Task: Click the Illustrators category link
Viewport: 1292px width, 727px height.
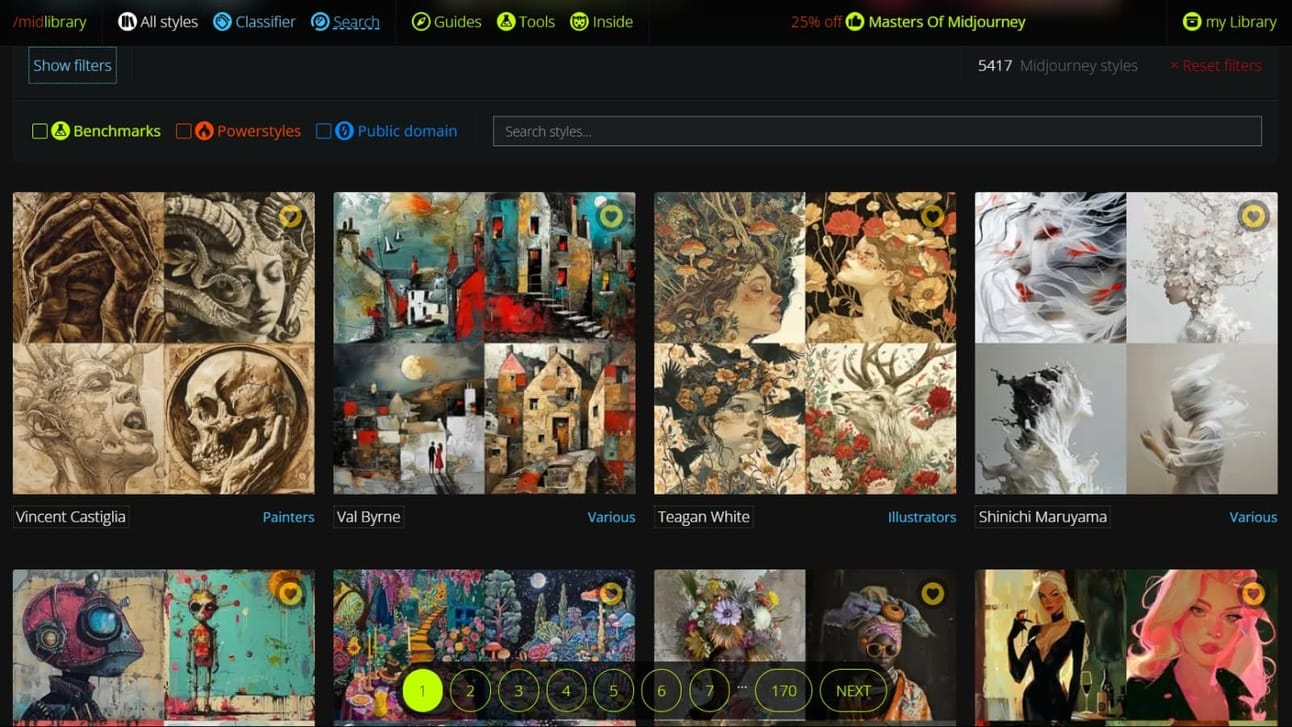Action: pos(922,517)
